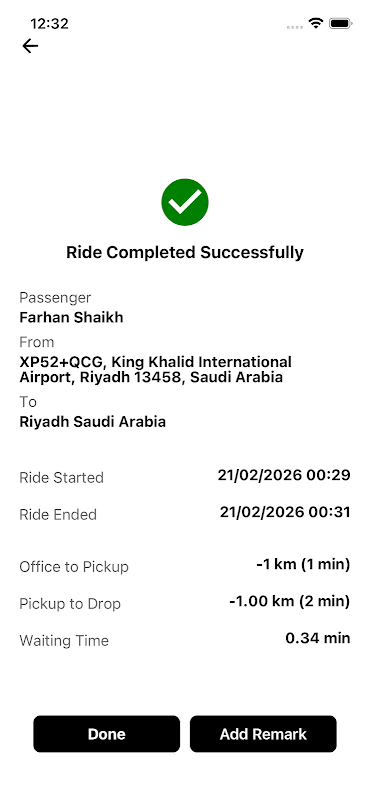This screenshot has width=370, height=800.
Task: Tap the green checkmark success icon
Action: click(x=185, y=202)
